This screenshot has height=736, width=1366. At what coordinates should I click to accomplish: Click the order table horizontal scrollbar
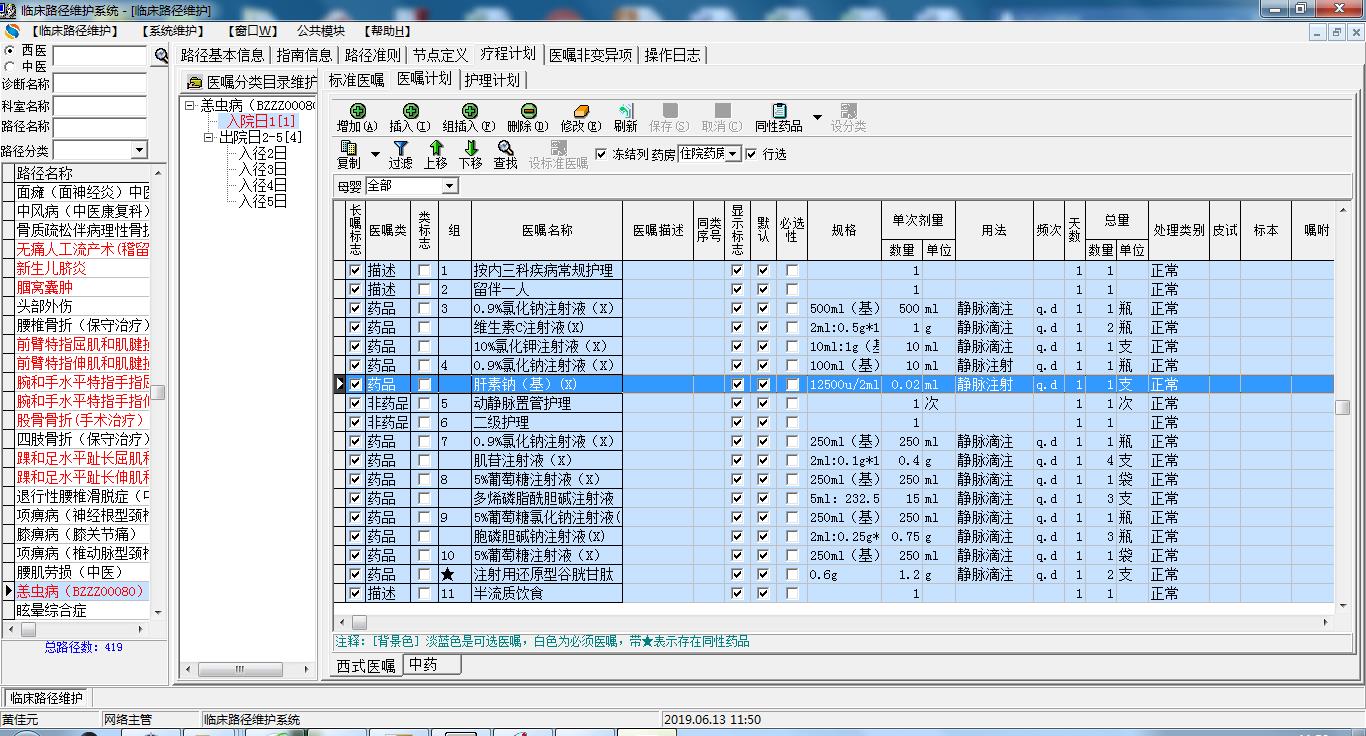834,622
